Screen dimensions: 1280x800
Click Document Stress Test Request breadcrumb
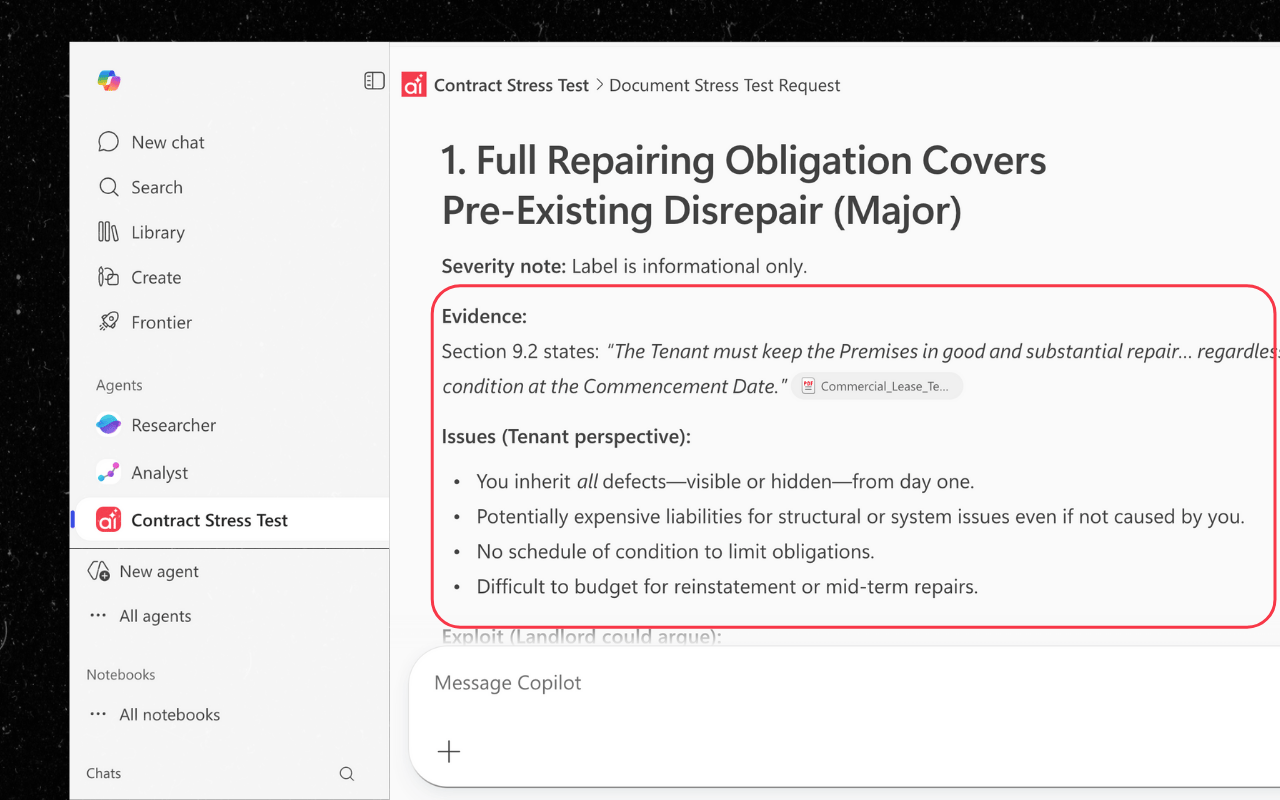coord(724,85)
